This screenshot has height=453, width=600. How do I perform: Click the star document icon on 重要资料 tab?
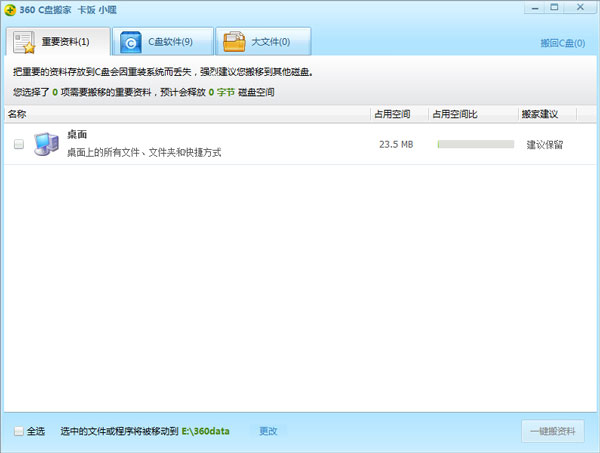[x=26, y=42]
